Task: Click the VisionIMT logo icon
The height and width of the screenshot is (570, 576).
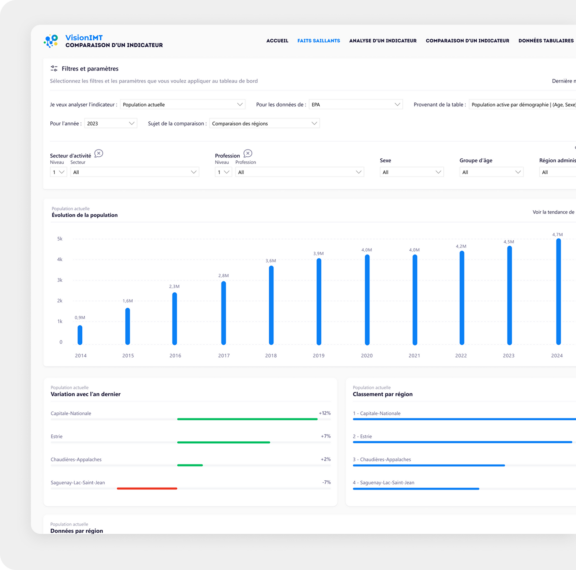Action: click(51, 41)
